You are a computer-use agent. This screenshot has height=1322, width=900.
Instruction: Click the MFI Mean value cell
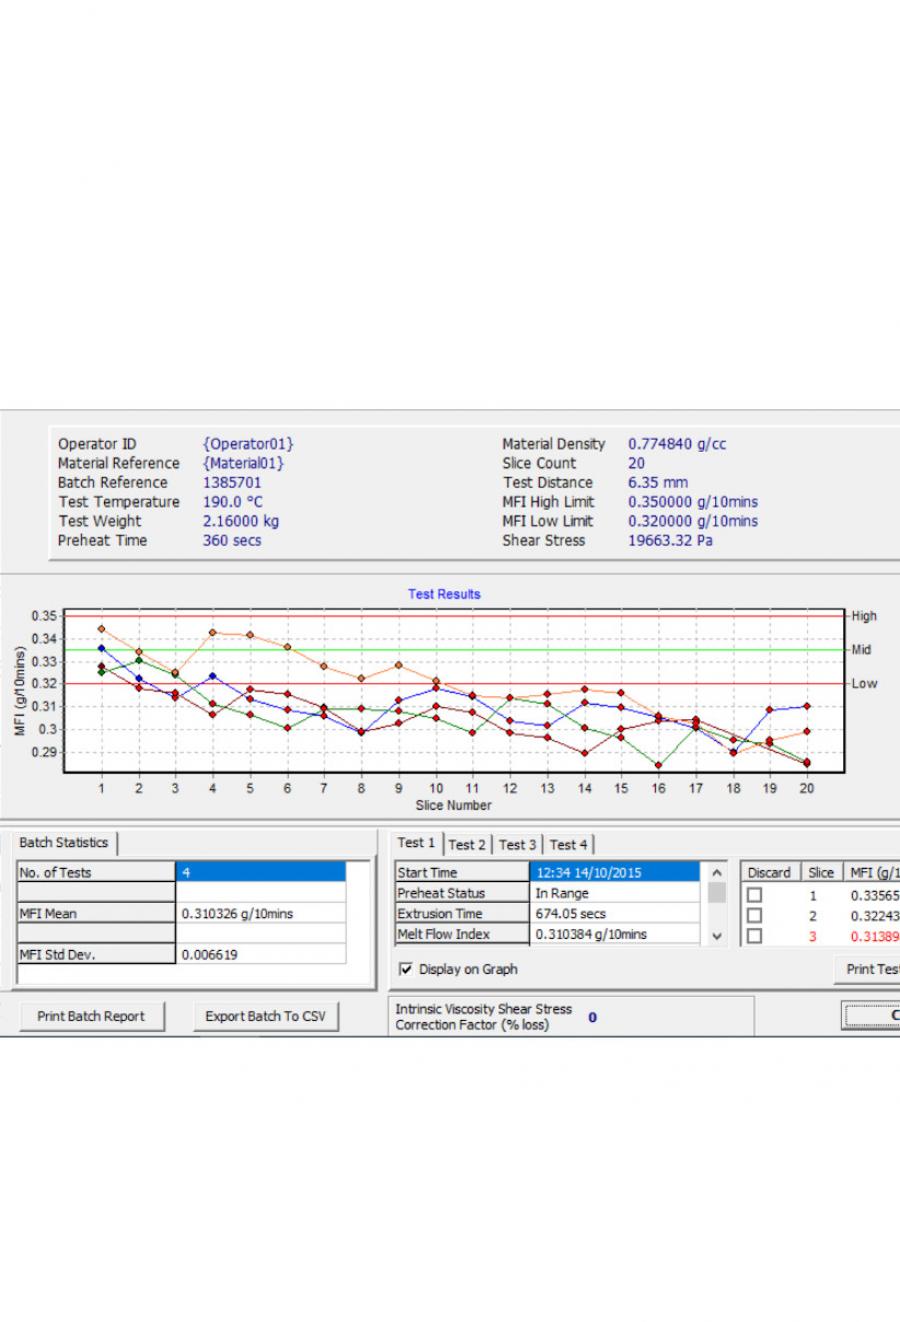click(x=260, y=914)
